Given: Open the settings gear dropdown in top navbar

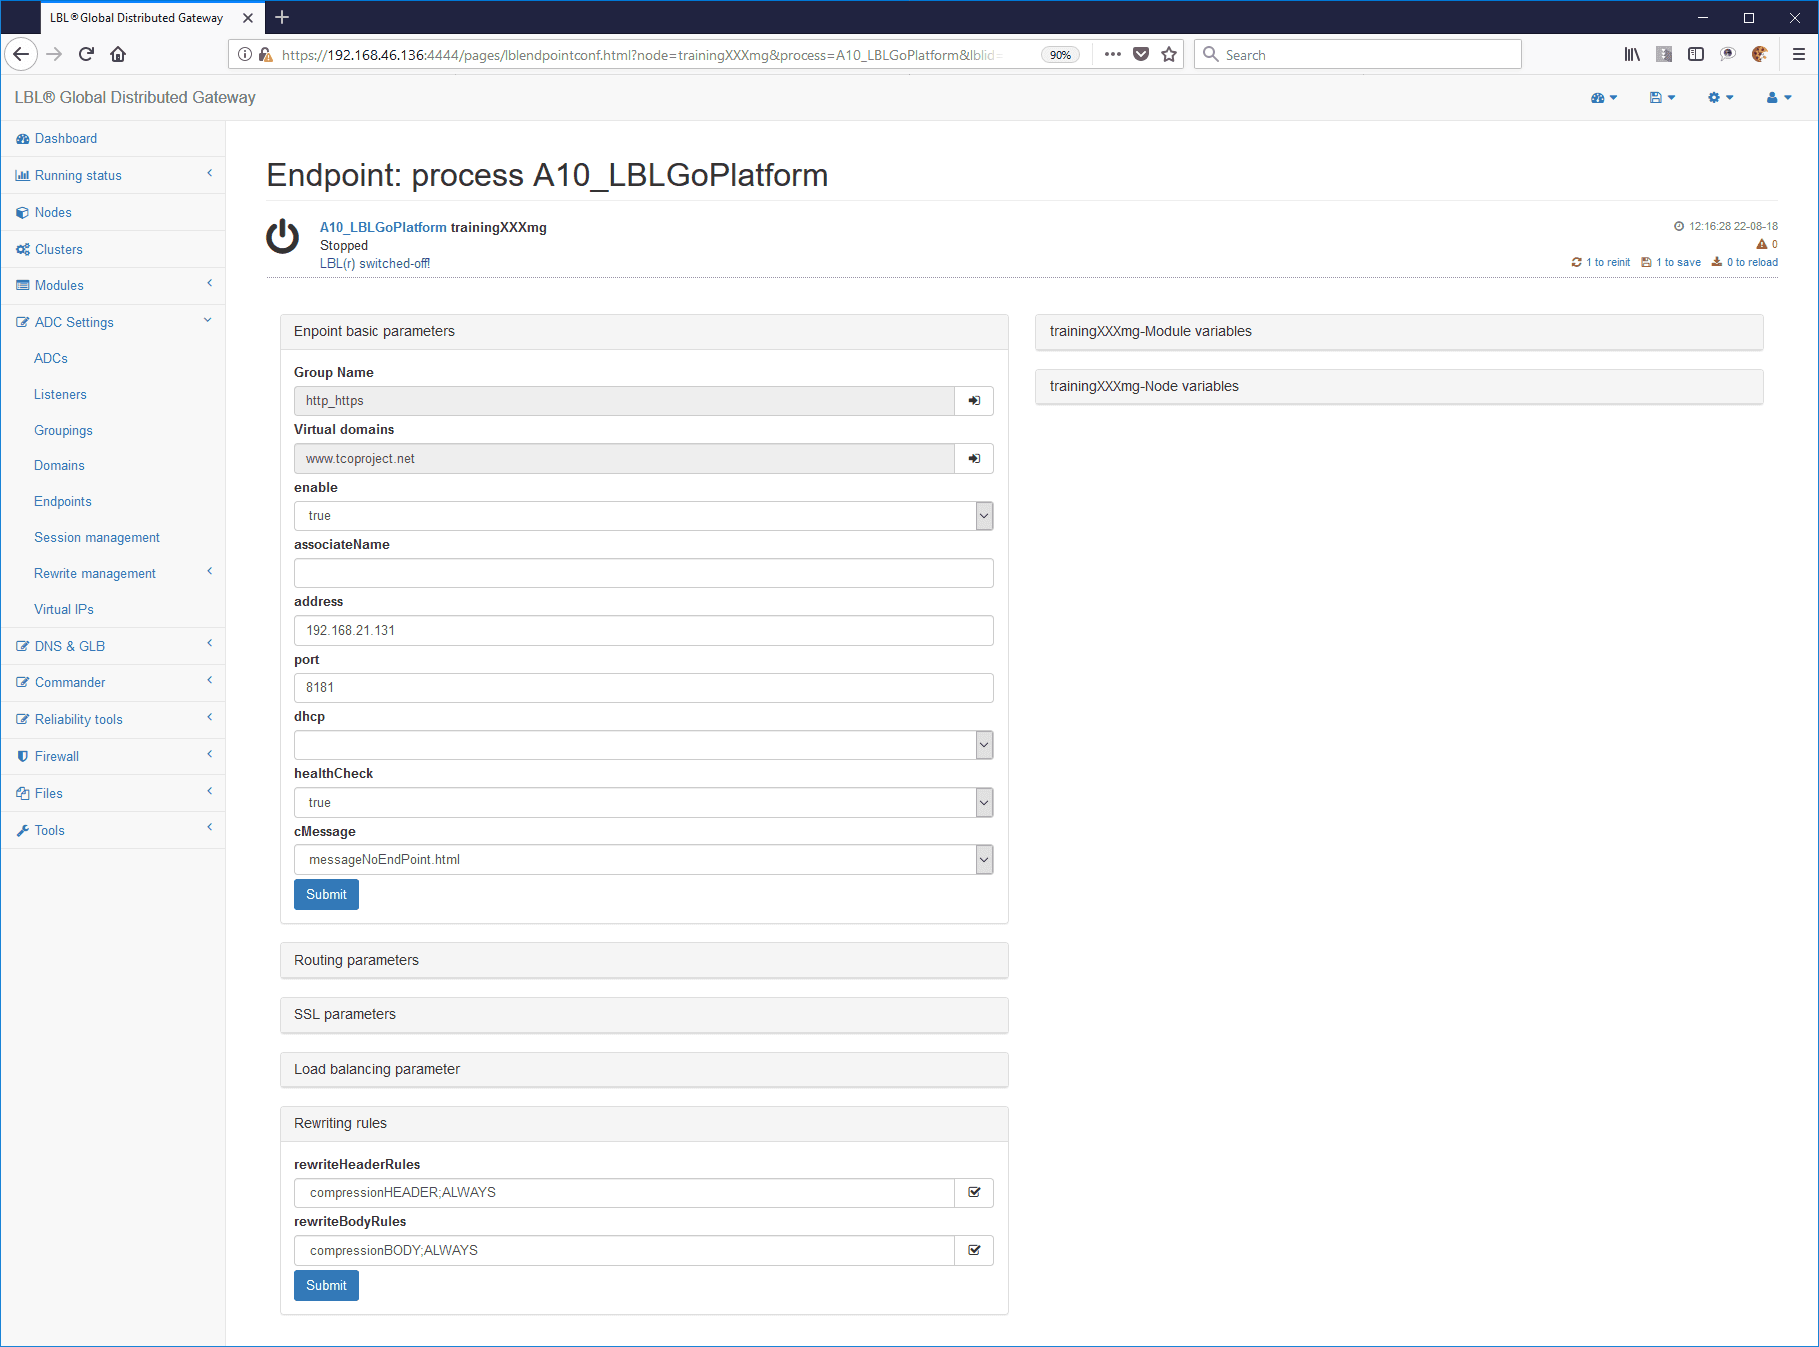Looking at the screenshot, I should [1720, 97].
